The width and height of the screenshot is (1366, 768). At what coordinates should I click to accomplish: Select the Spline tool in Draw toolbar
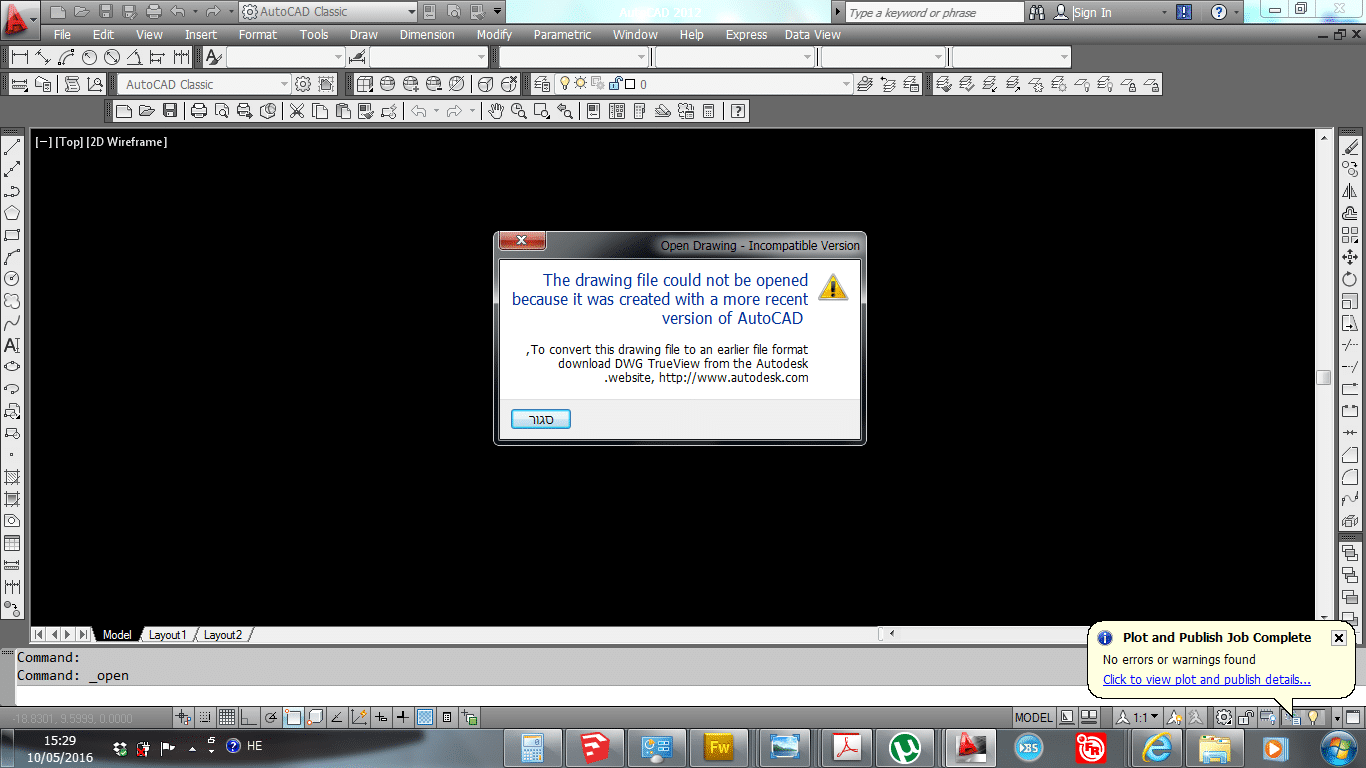tap(12, 323)
